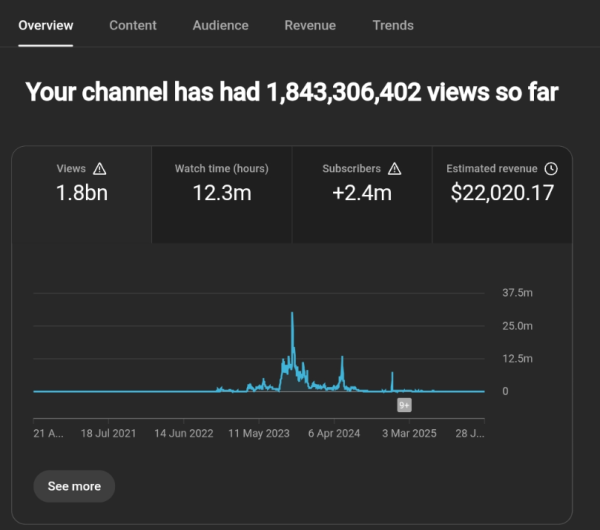Switch to the Overview tab
Viewport: 600px width, 530px height.
click(45, 25)
